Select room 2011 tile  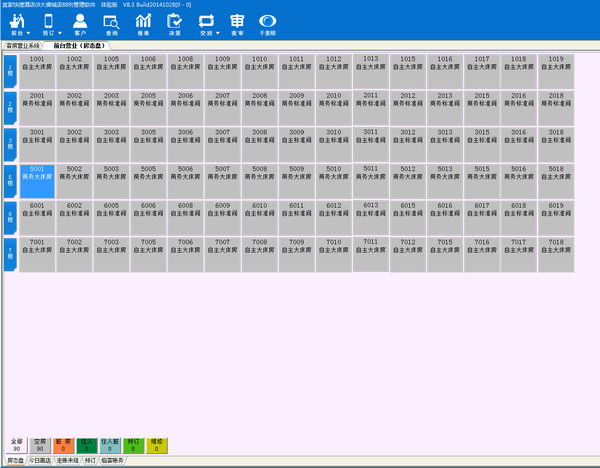[371, 108]
